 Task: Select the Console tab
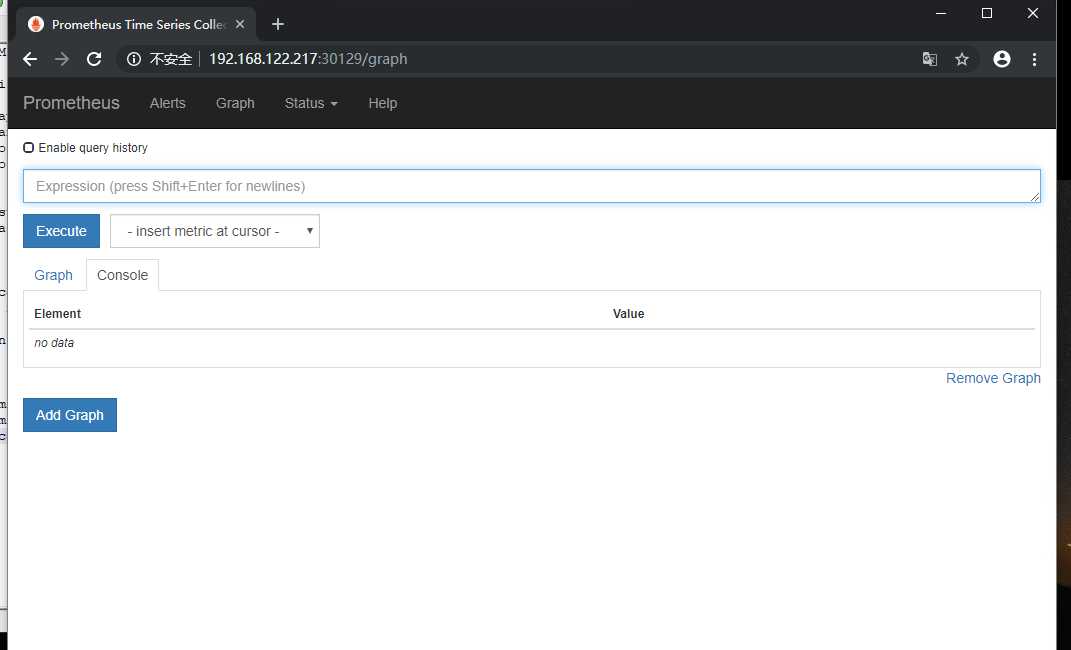pos(122,275)
